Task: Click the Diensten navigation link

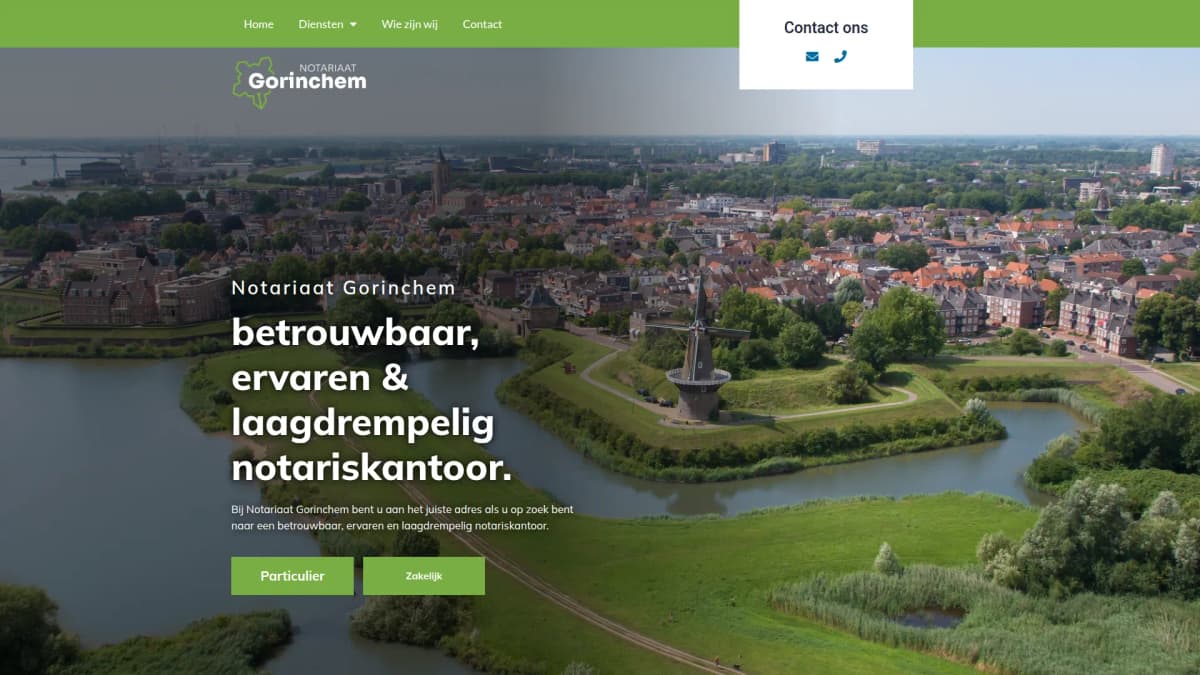Action: (x=320, y=24)
